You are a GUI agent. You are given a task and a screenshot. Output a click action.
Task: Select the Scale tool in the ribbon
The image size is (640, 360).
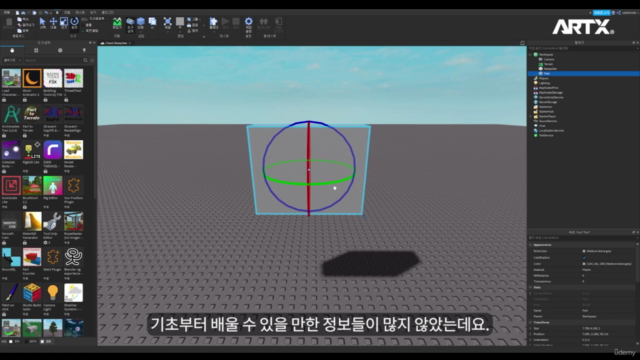point(64,21)
